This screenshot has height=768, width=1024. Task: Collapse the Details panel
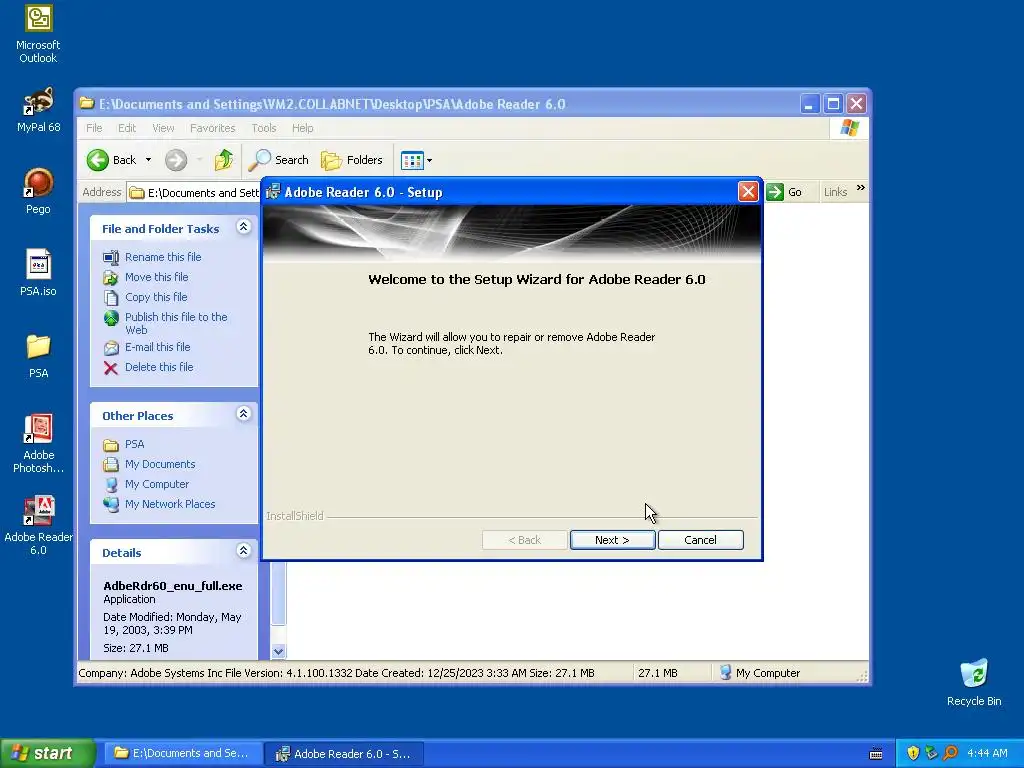(244, 551)
